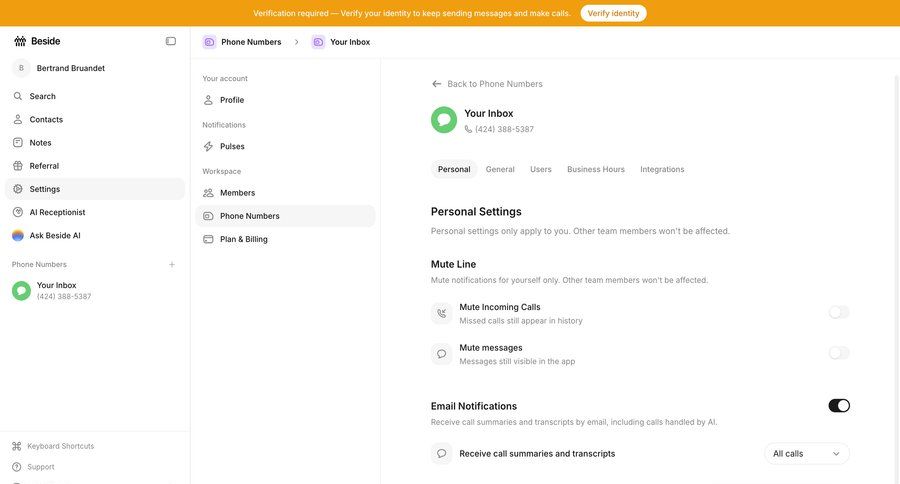Click Phone Numbers breadcrumb icon
Viewport: 900px width, 484px height.
pyautogui.click(x=210, y=42)
